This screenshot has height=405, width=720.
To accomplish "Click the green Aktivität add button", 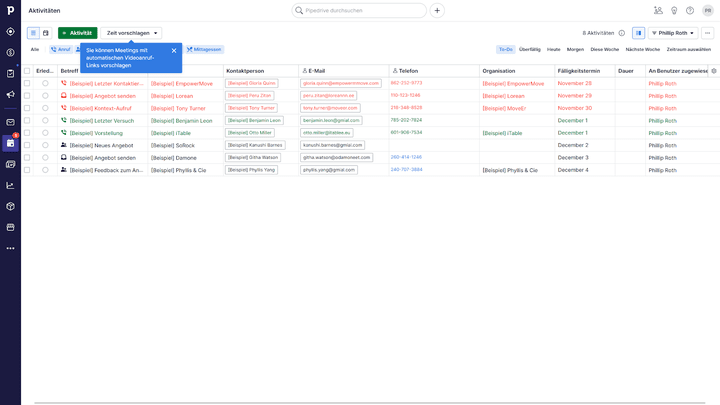I will tap(77, 33).
